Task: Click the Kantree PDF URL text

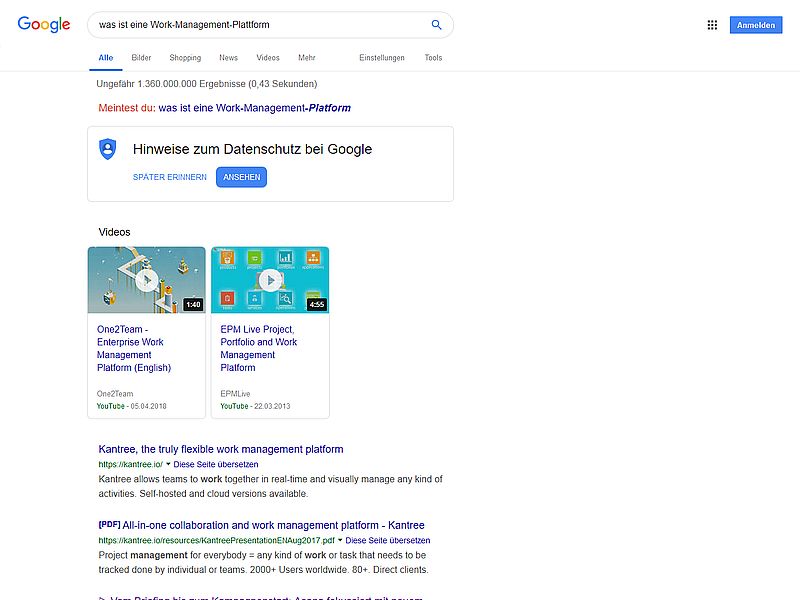Action: (x=216, y=540)
